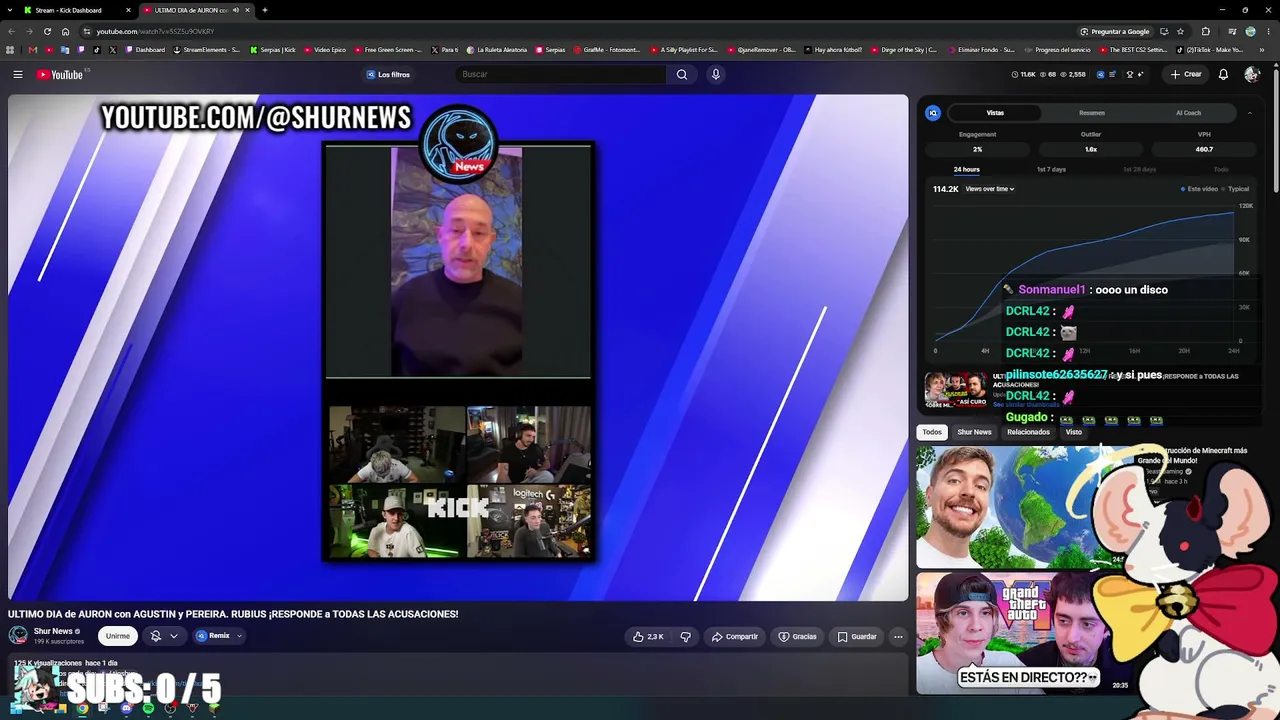Click the Chrome icon in the taskbar
Screen dimensions: 1280x720
pyautogui.click(x=83, y=708)
